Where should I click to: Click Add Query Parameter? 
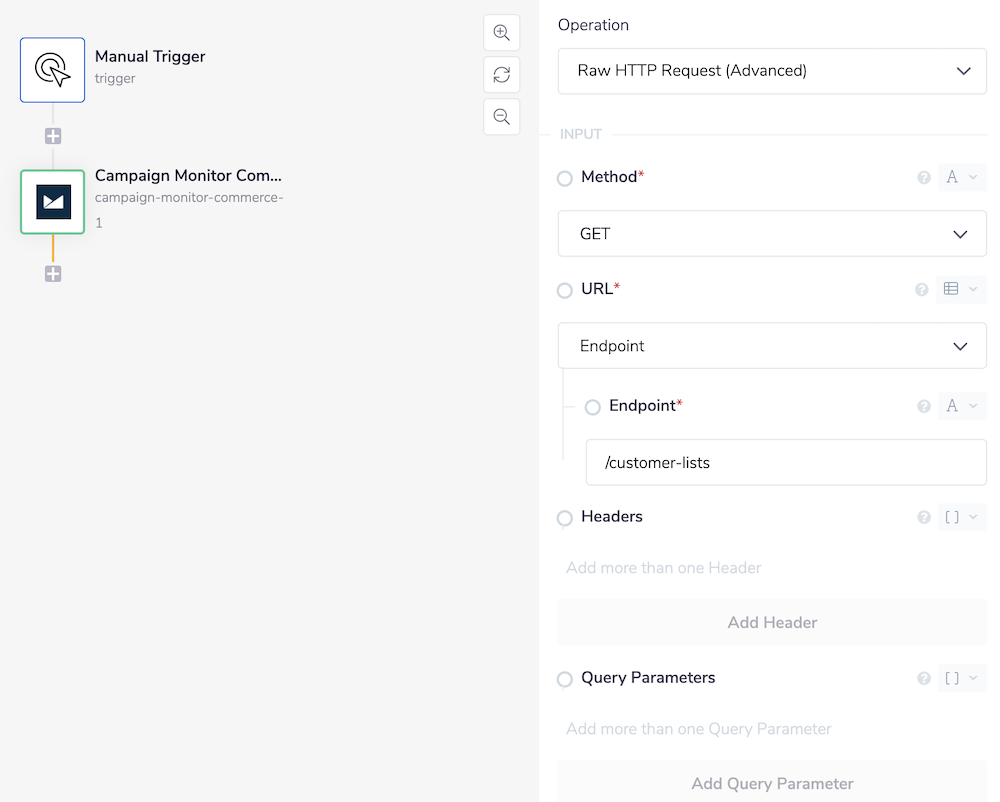pyautogui.click(x=772, y=783)
